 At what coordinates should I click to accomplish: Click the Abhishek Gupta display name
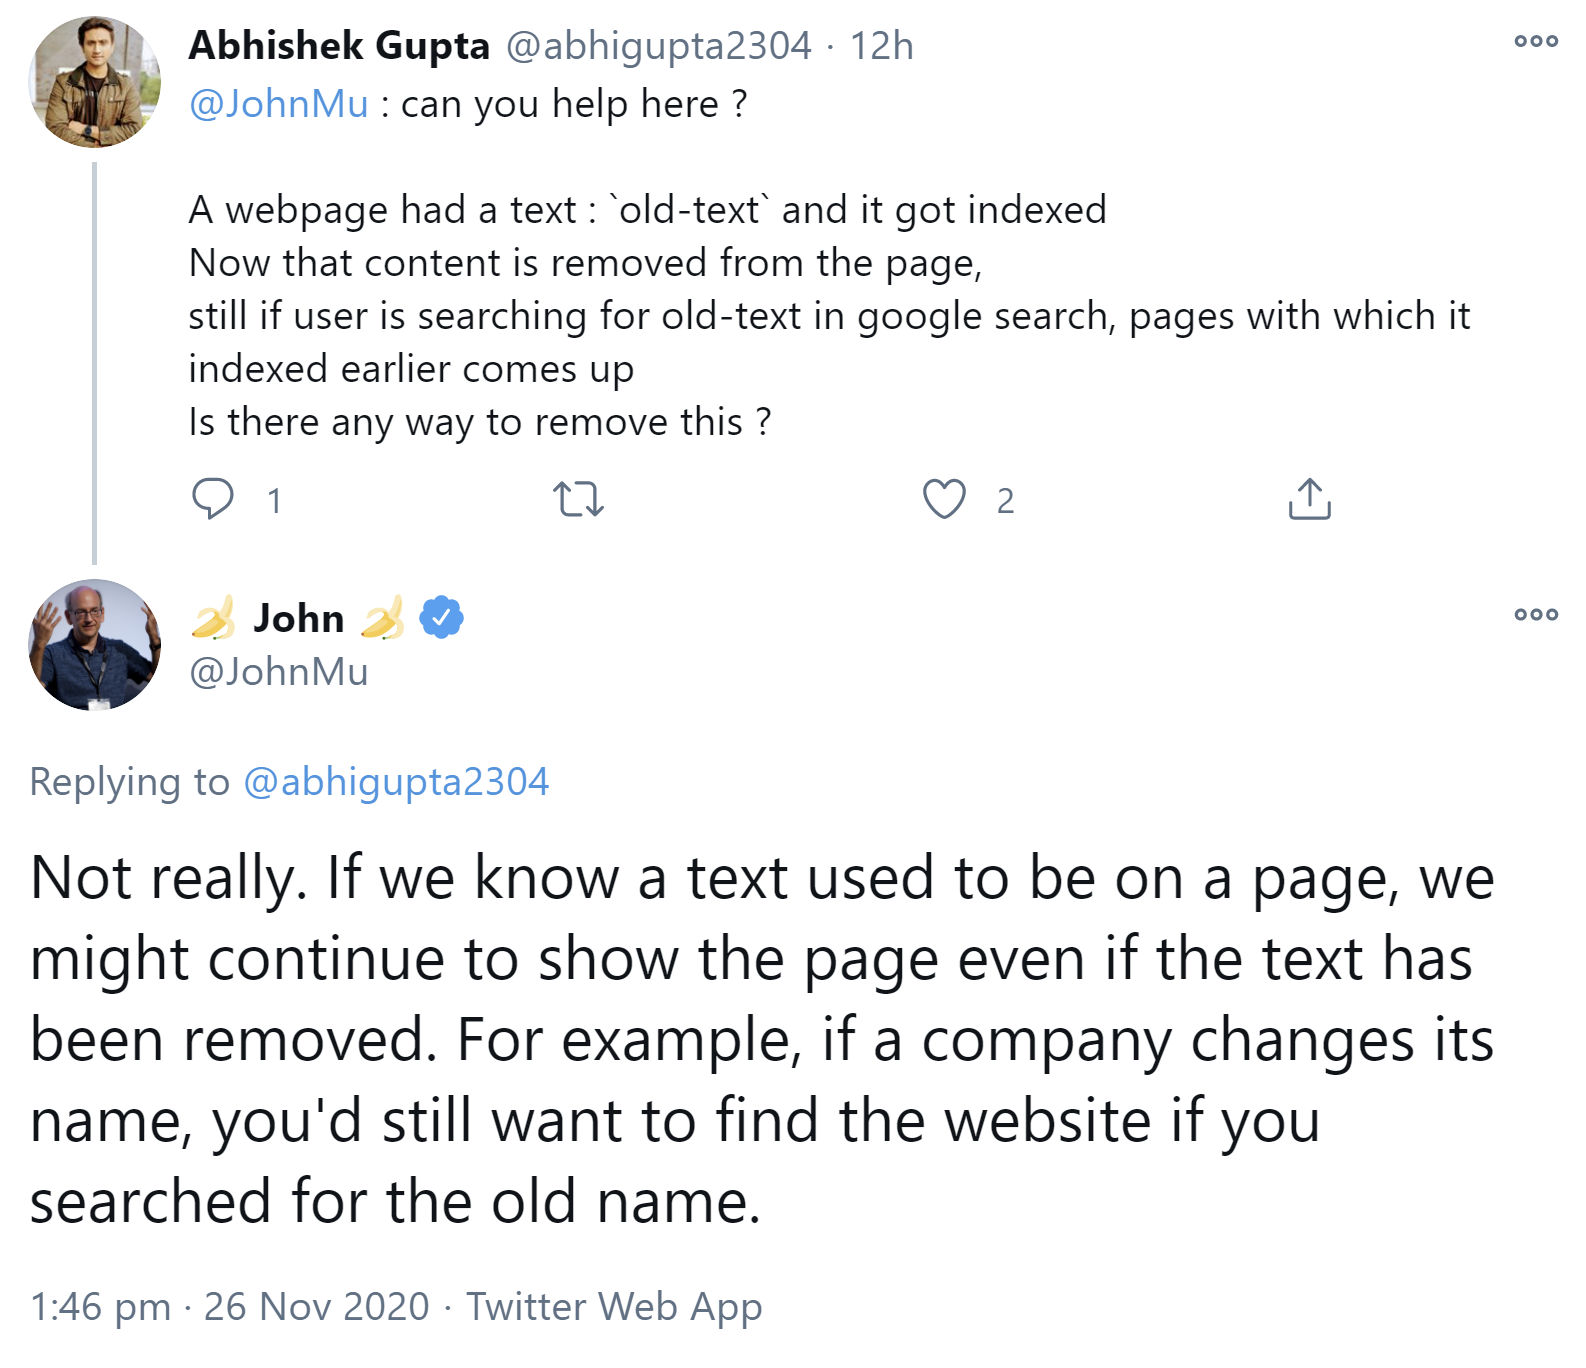click(339, 46)
